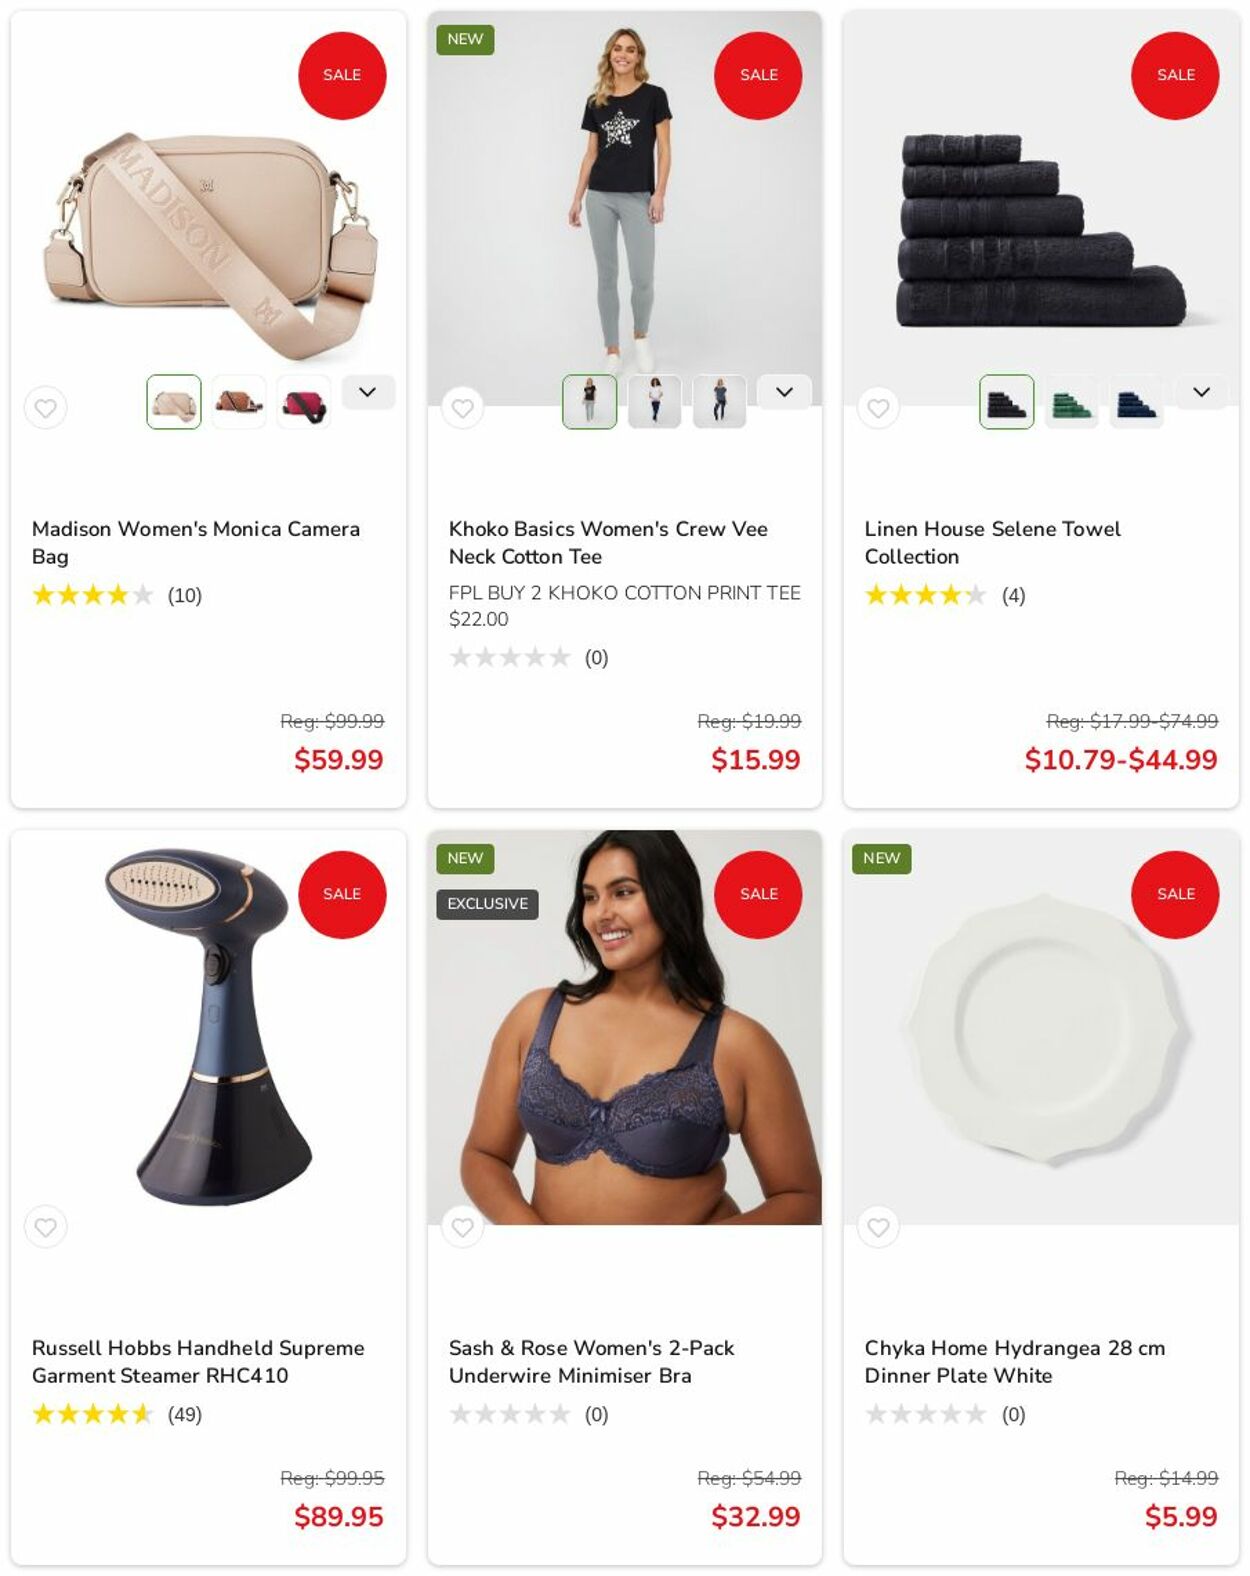1250x1576 pixels.
Task: Save Russell Hobbs Garment Steamer to wishlist
Action: coord(45,1227)
